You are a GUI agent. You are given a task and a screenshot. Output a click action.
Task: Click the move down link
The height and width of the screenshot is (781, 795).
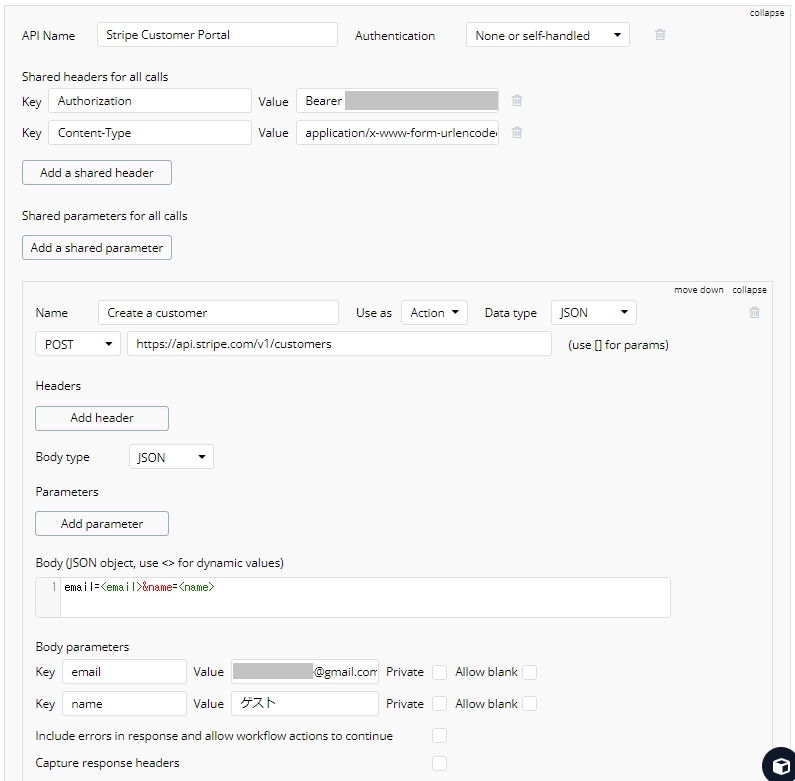tap(698, 290)
